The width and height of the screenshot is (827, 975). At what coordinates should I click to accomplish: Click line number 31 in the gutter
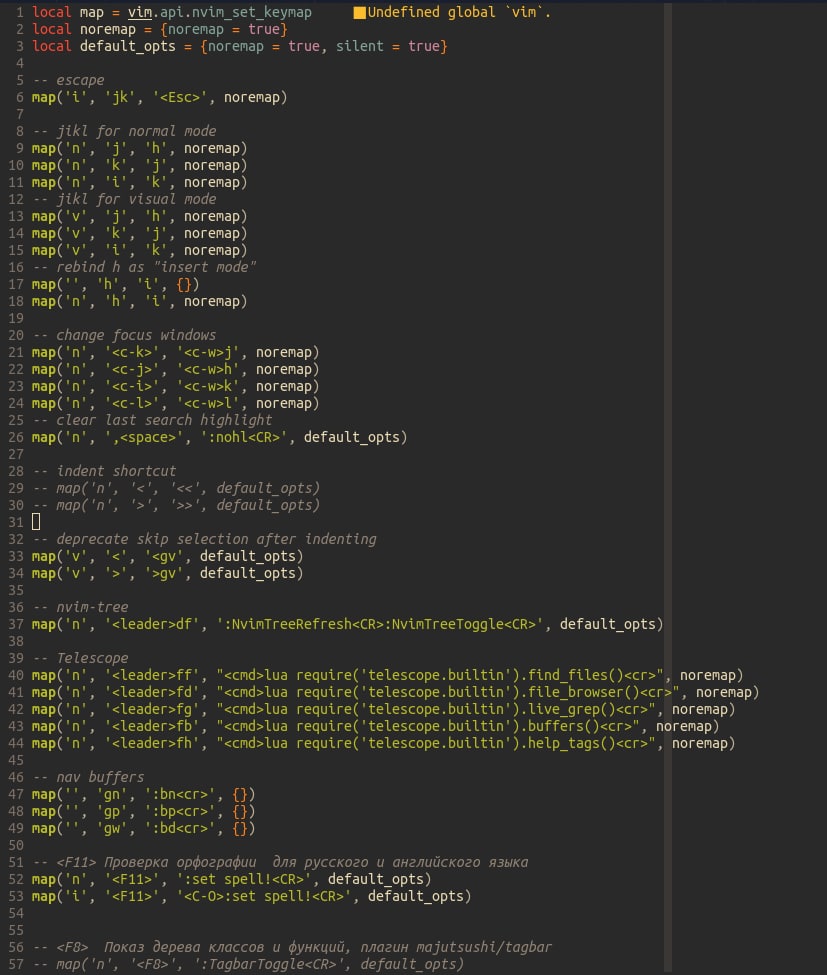pyautogui.click(x=16, y=522)
